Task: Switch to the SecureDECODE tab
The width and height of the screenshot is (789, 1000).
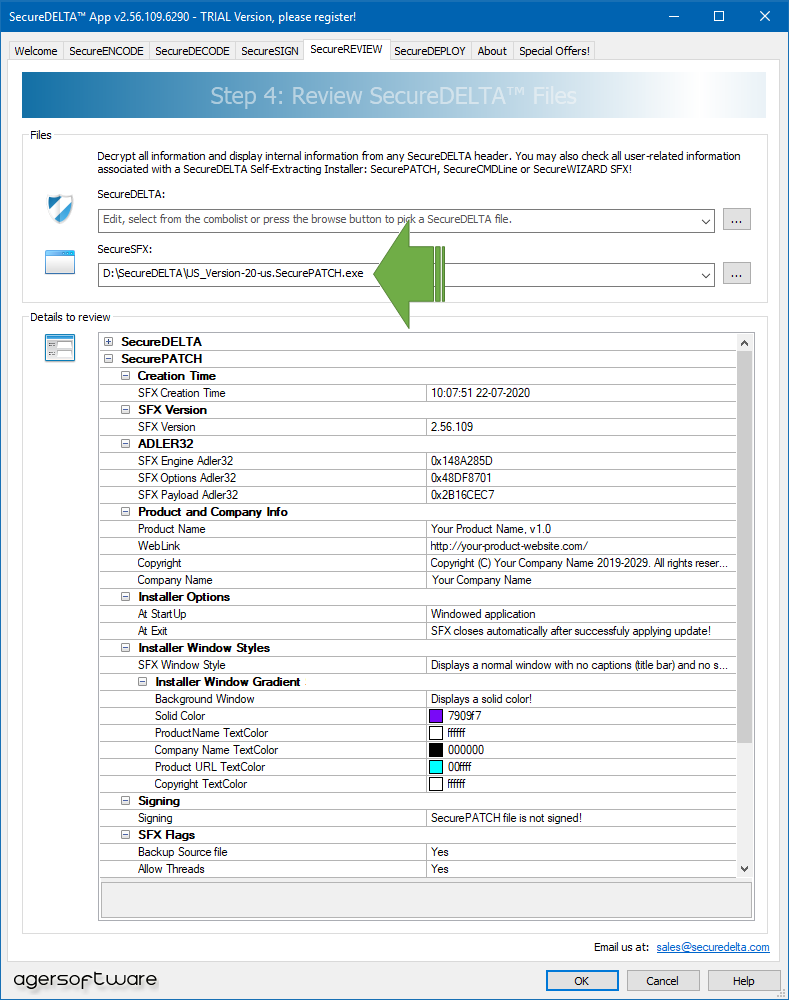Action: (192, 51)
